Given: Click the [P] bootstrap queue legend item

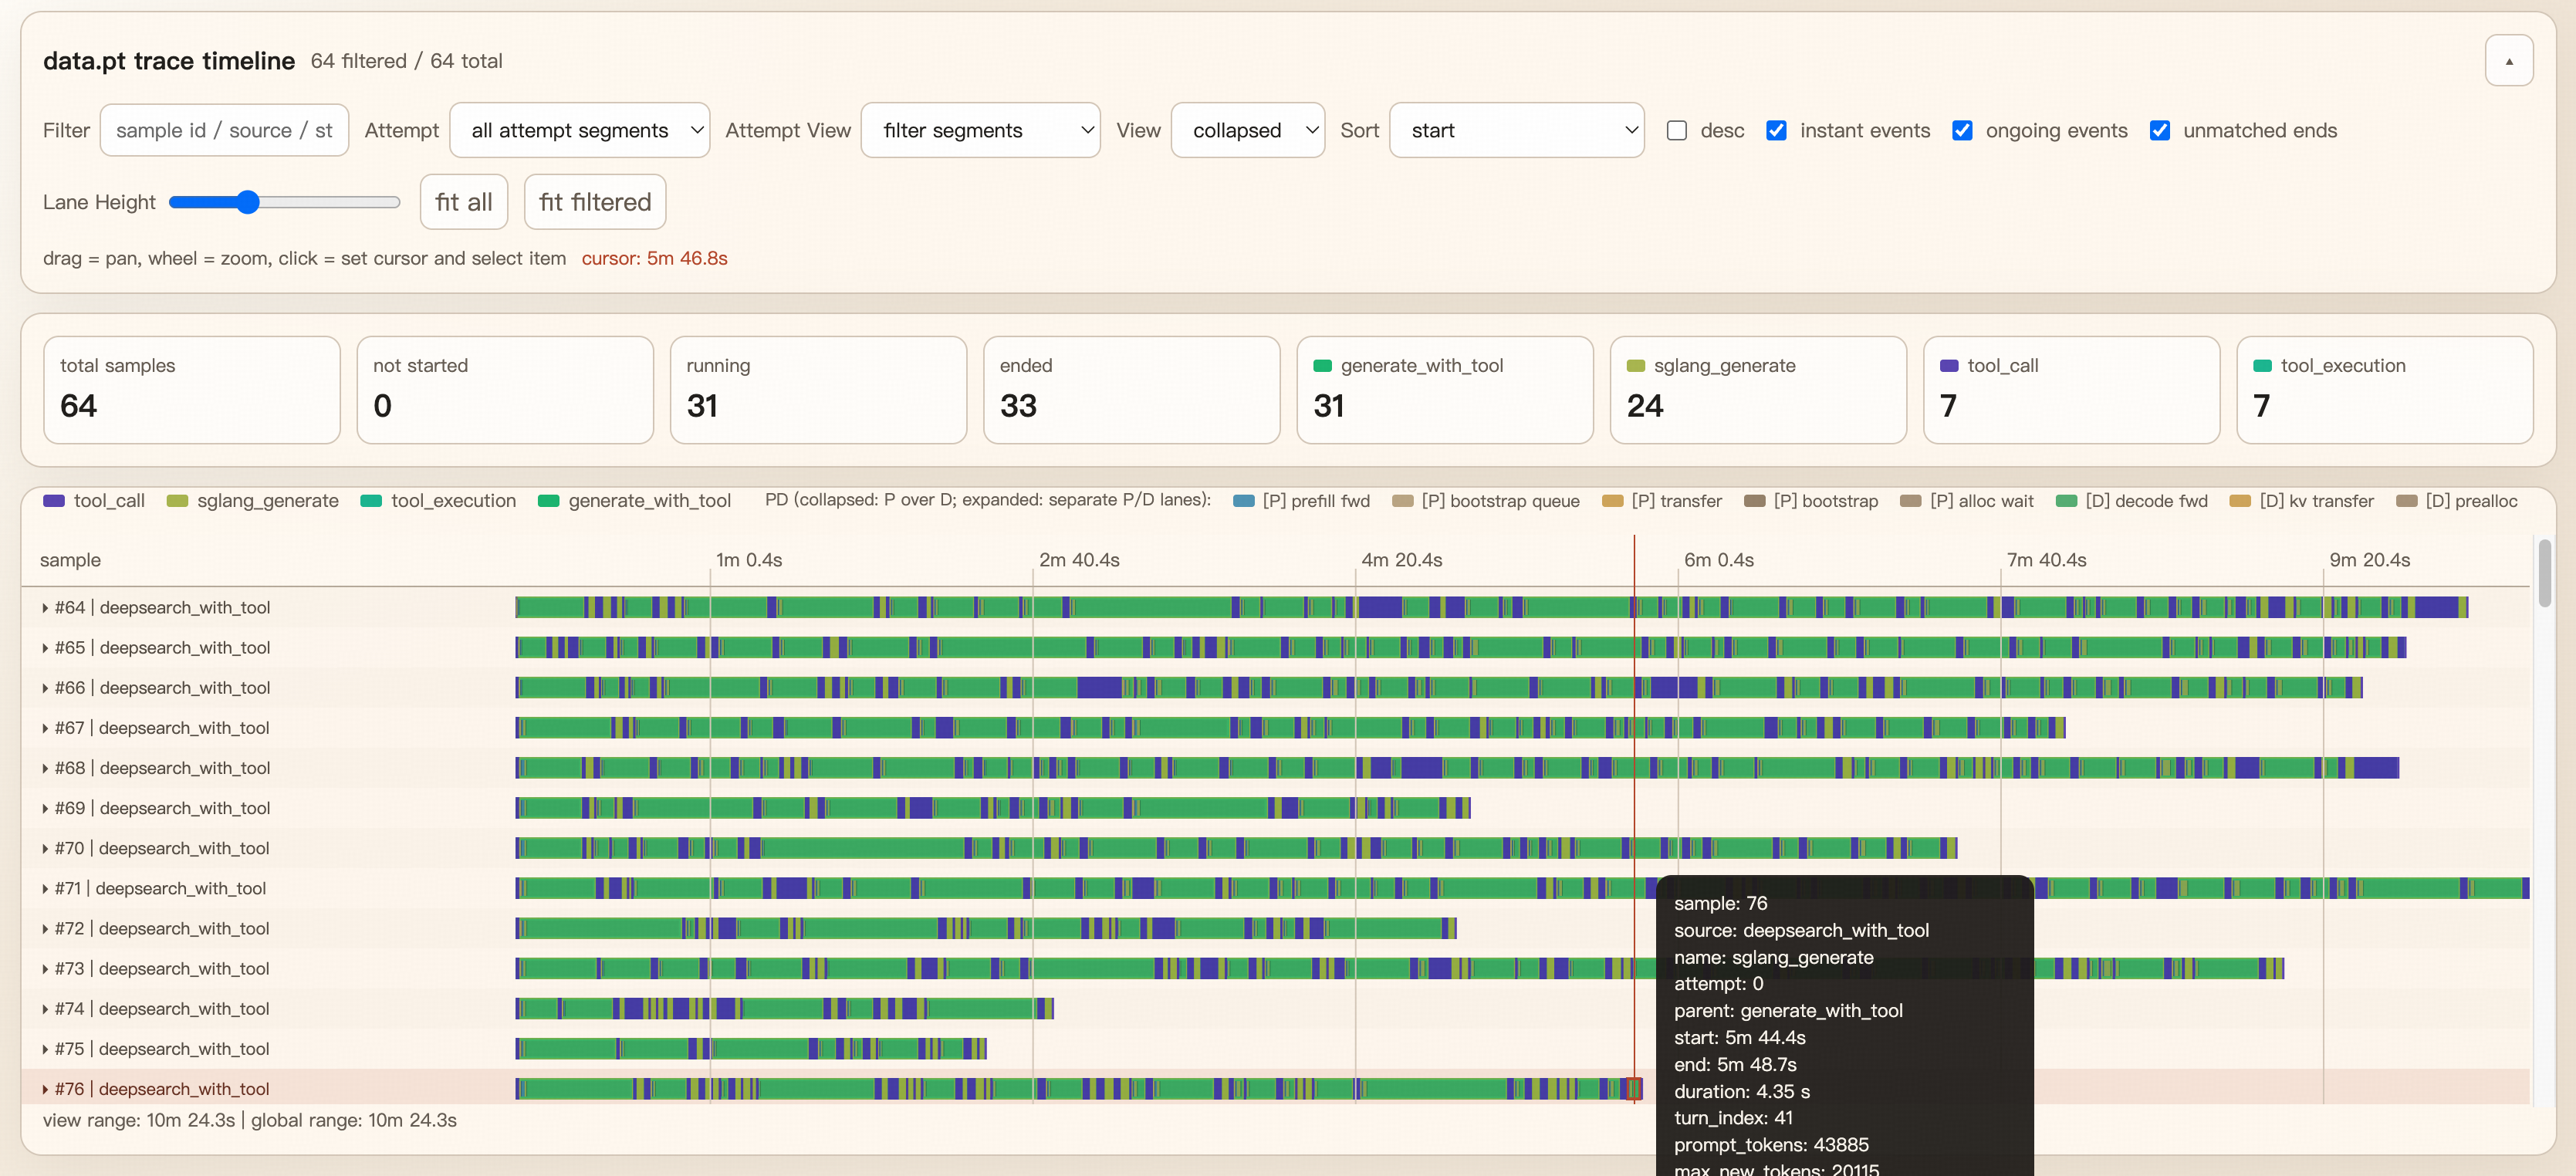Looking at the screenshot, I should (1485, 501).
